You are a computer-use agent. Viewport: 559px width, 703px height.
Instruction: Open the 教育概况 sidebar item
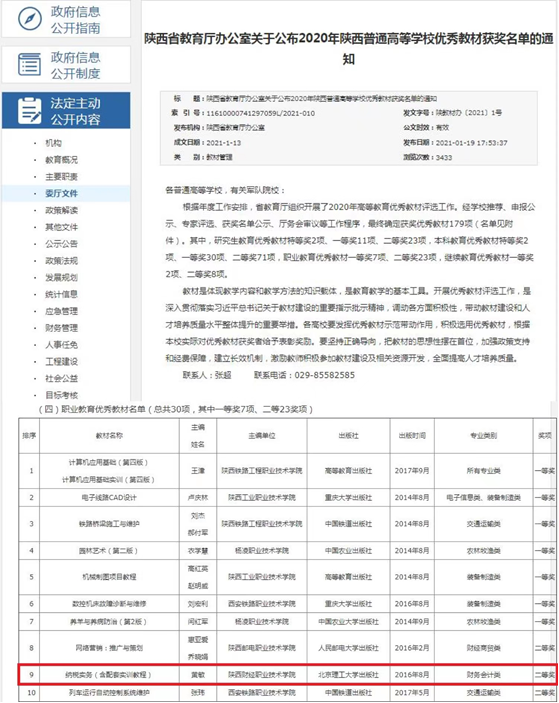[x=61, y=160]
